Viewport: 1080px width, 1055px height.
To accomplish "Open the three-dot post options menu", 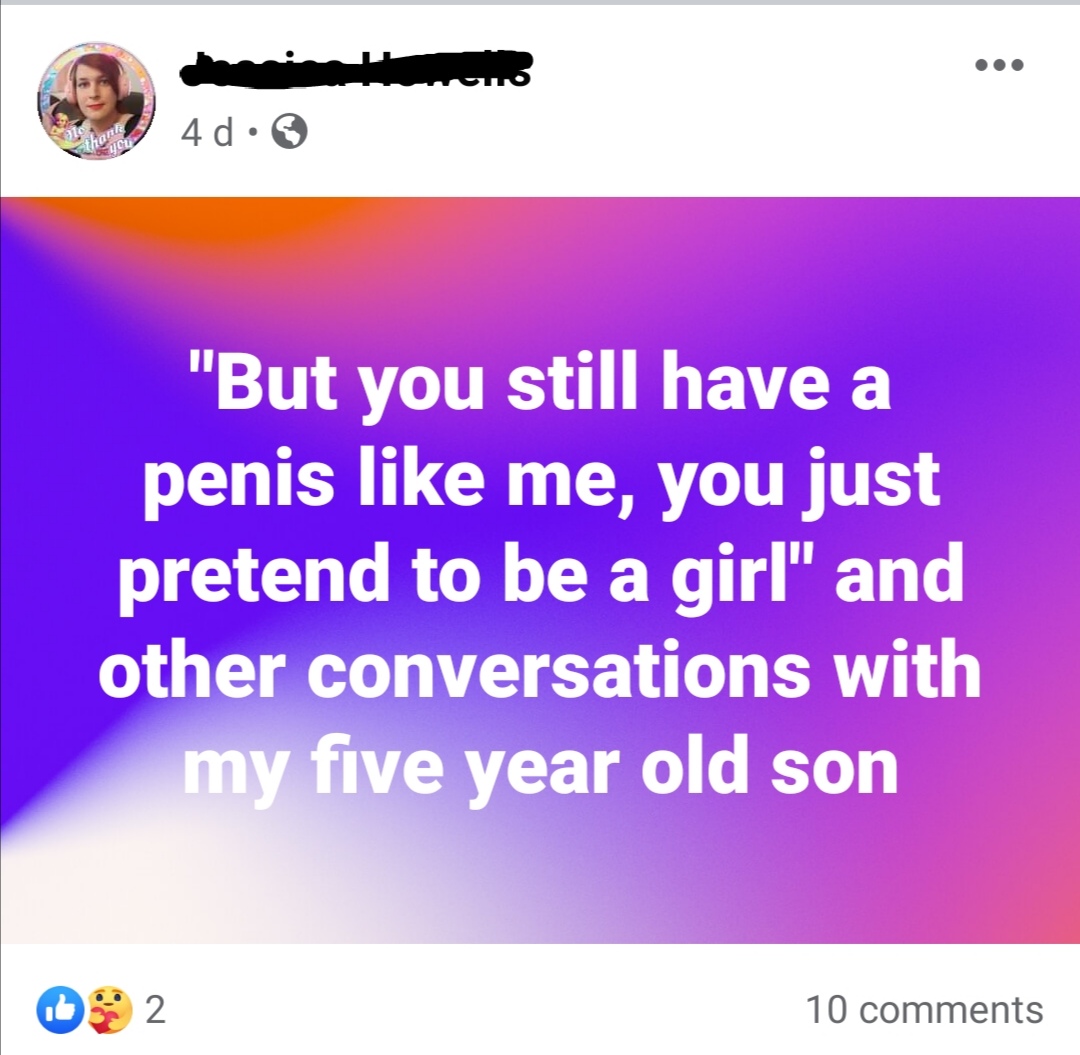I will [x=1000, y=66].
